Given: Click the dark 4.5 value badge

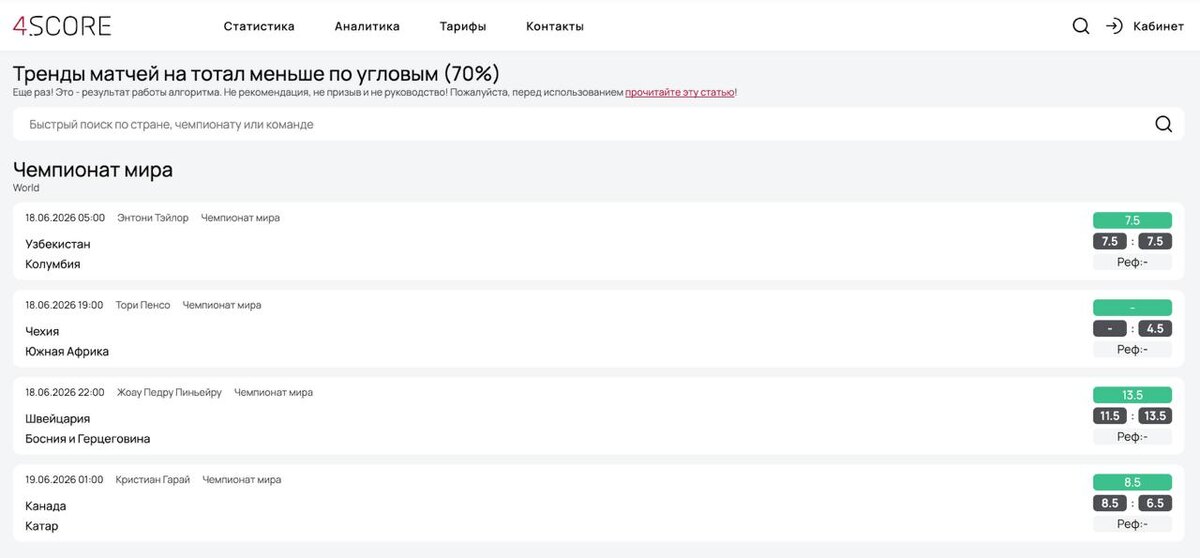Looking at the screenshot, I should 1155,328.
